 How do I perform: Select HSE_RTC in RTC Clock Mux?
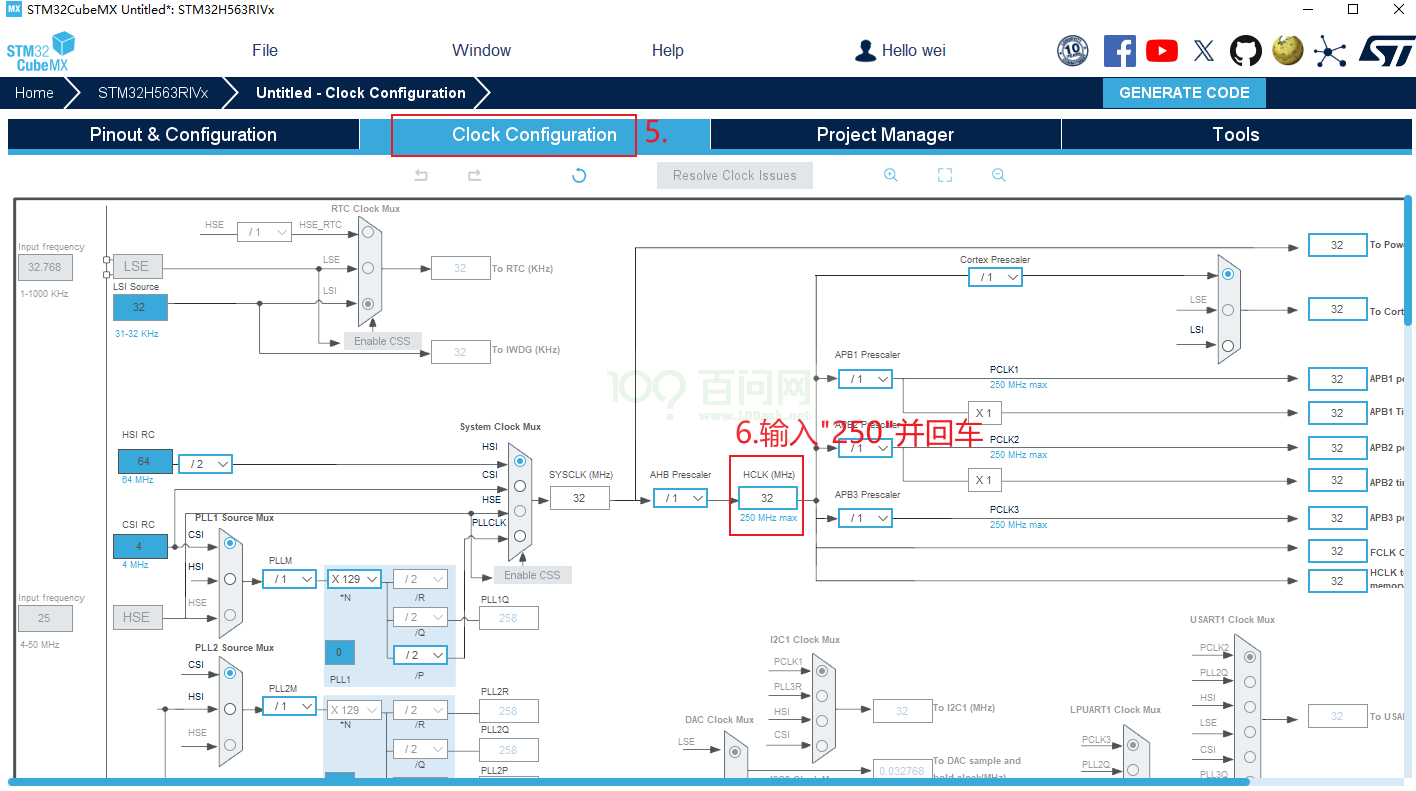368,232
